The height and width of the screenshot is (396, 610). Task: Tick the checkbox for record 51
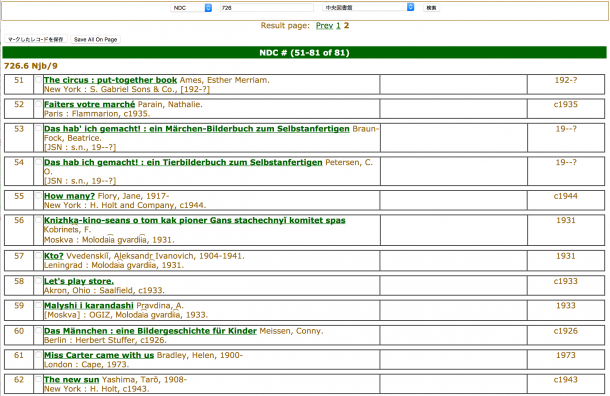click(x=38, y=80)
